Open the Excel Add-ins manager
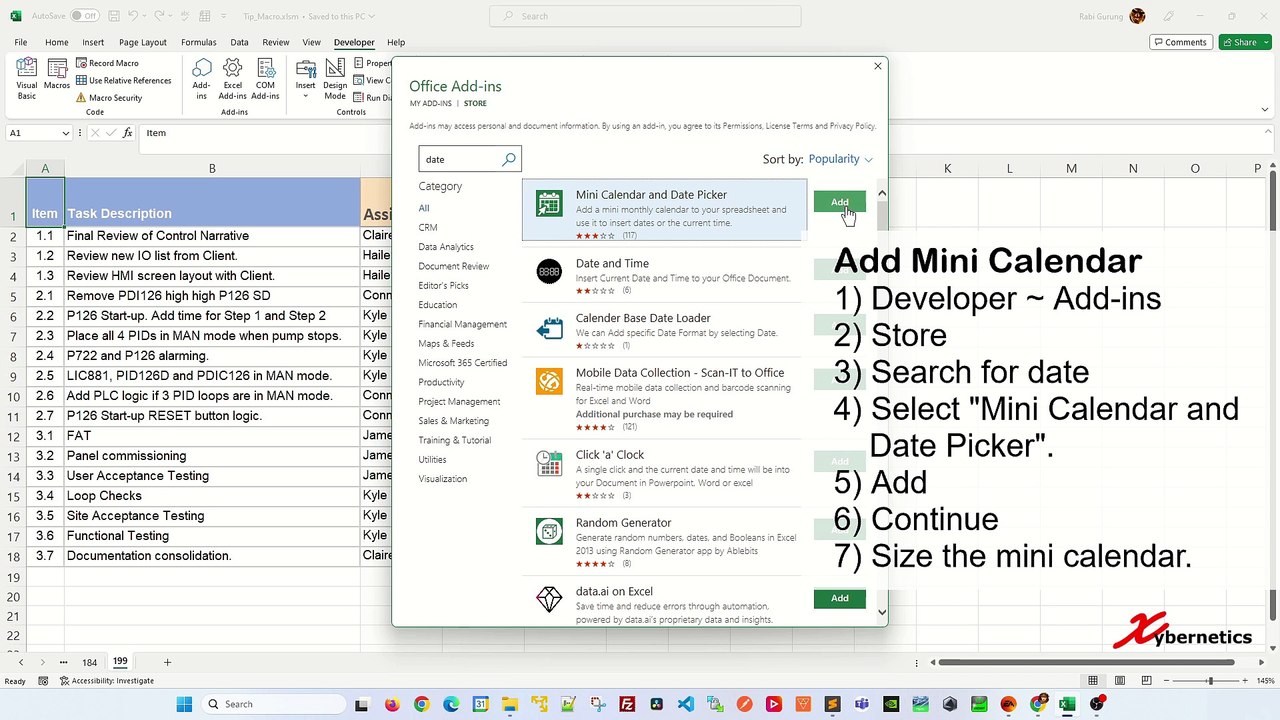Image resolution: width=1280 pixels, height=720 pixels. 232,78
